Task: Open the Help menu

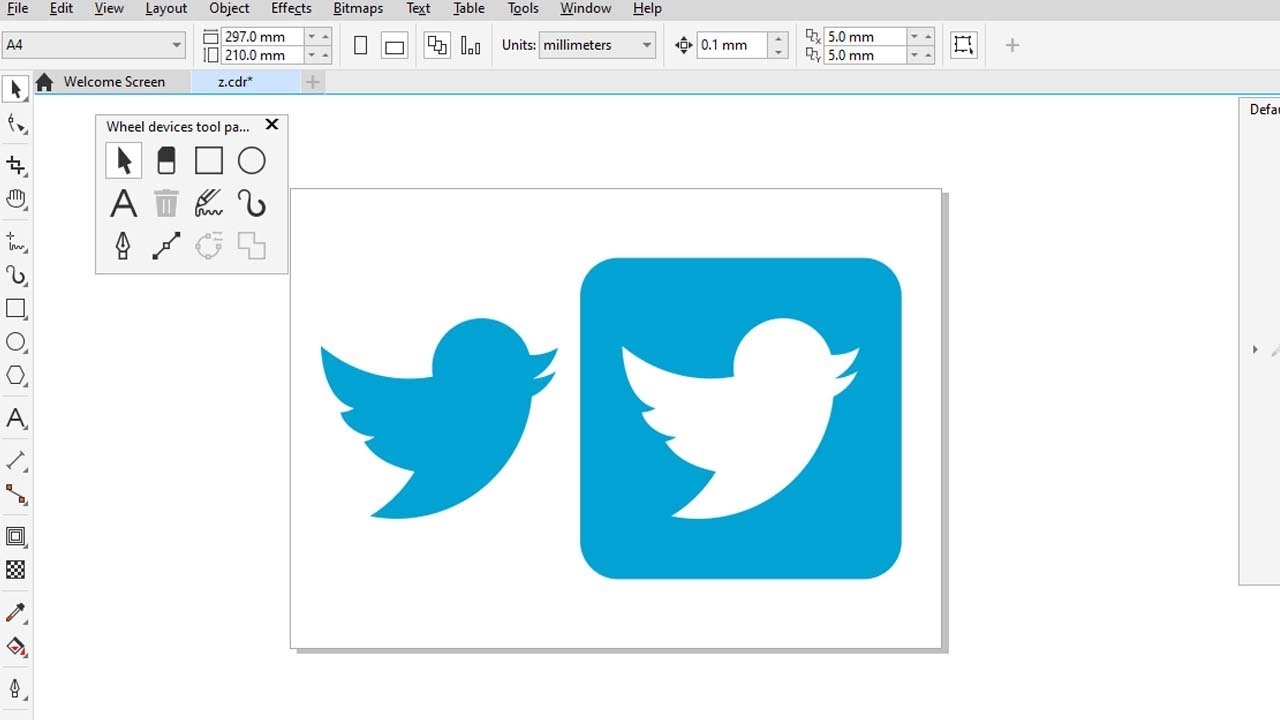Action: point(647,8)
